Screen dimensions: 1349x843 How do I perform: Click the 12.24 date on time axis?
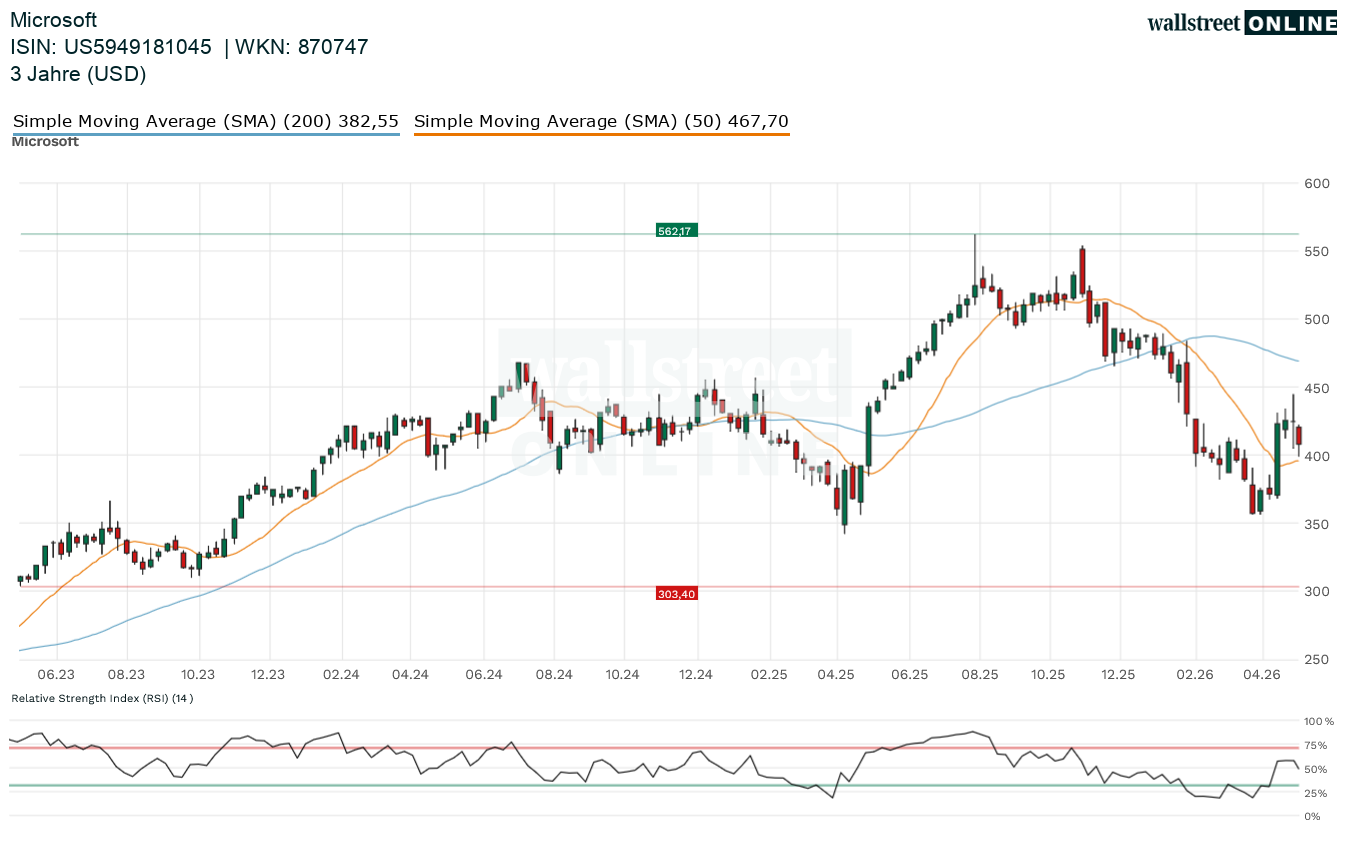695,675
